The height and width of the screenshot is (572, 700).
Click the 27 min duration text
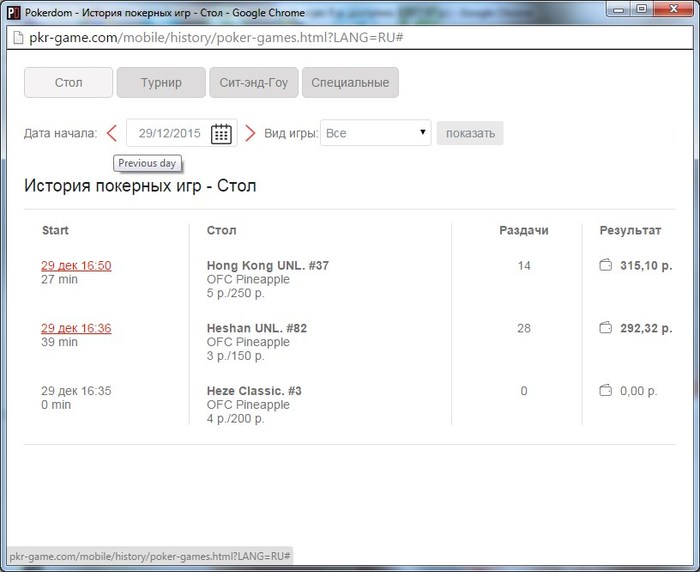point(59,280)
